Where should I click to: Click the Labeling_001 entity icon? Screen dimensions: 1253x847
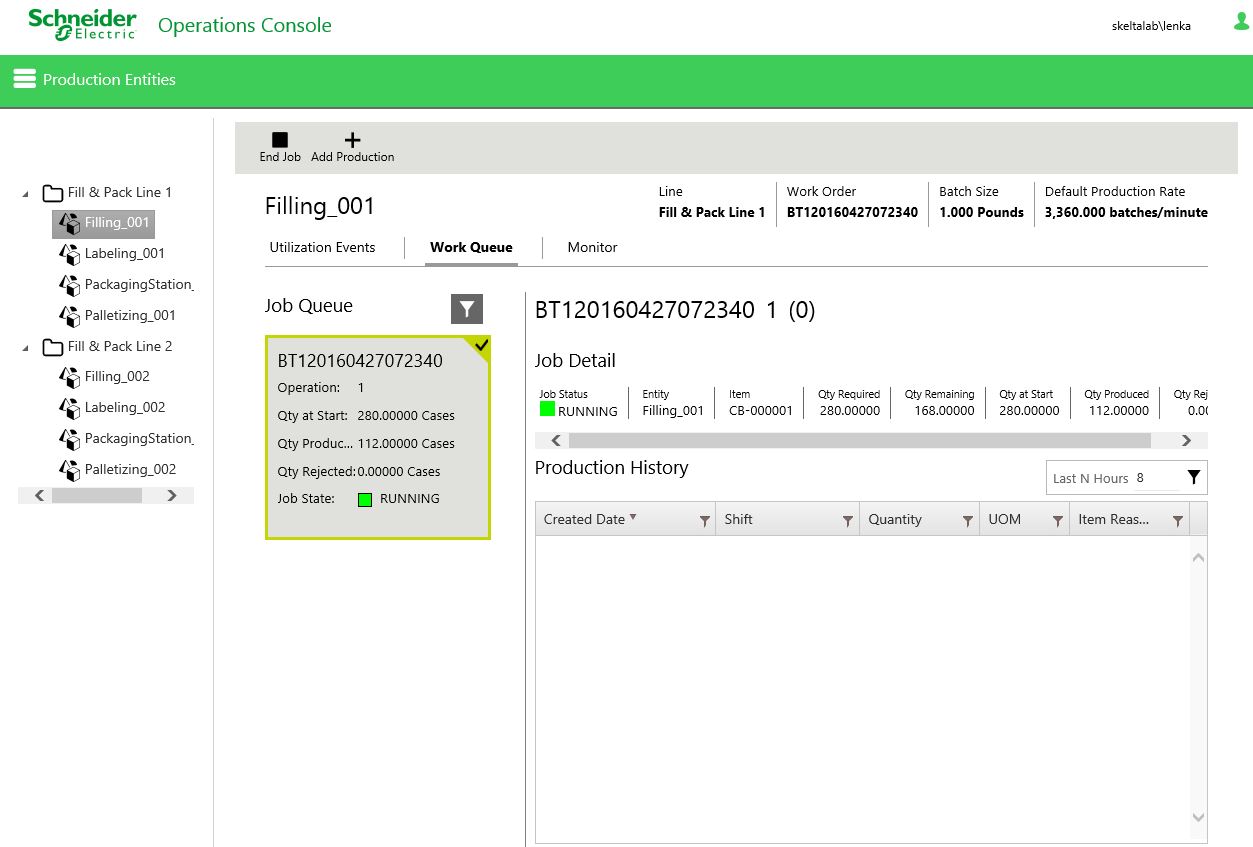pos(69,254)
